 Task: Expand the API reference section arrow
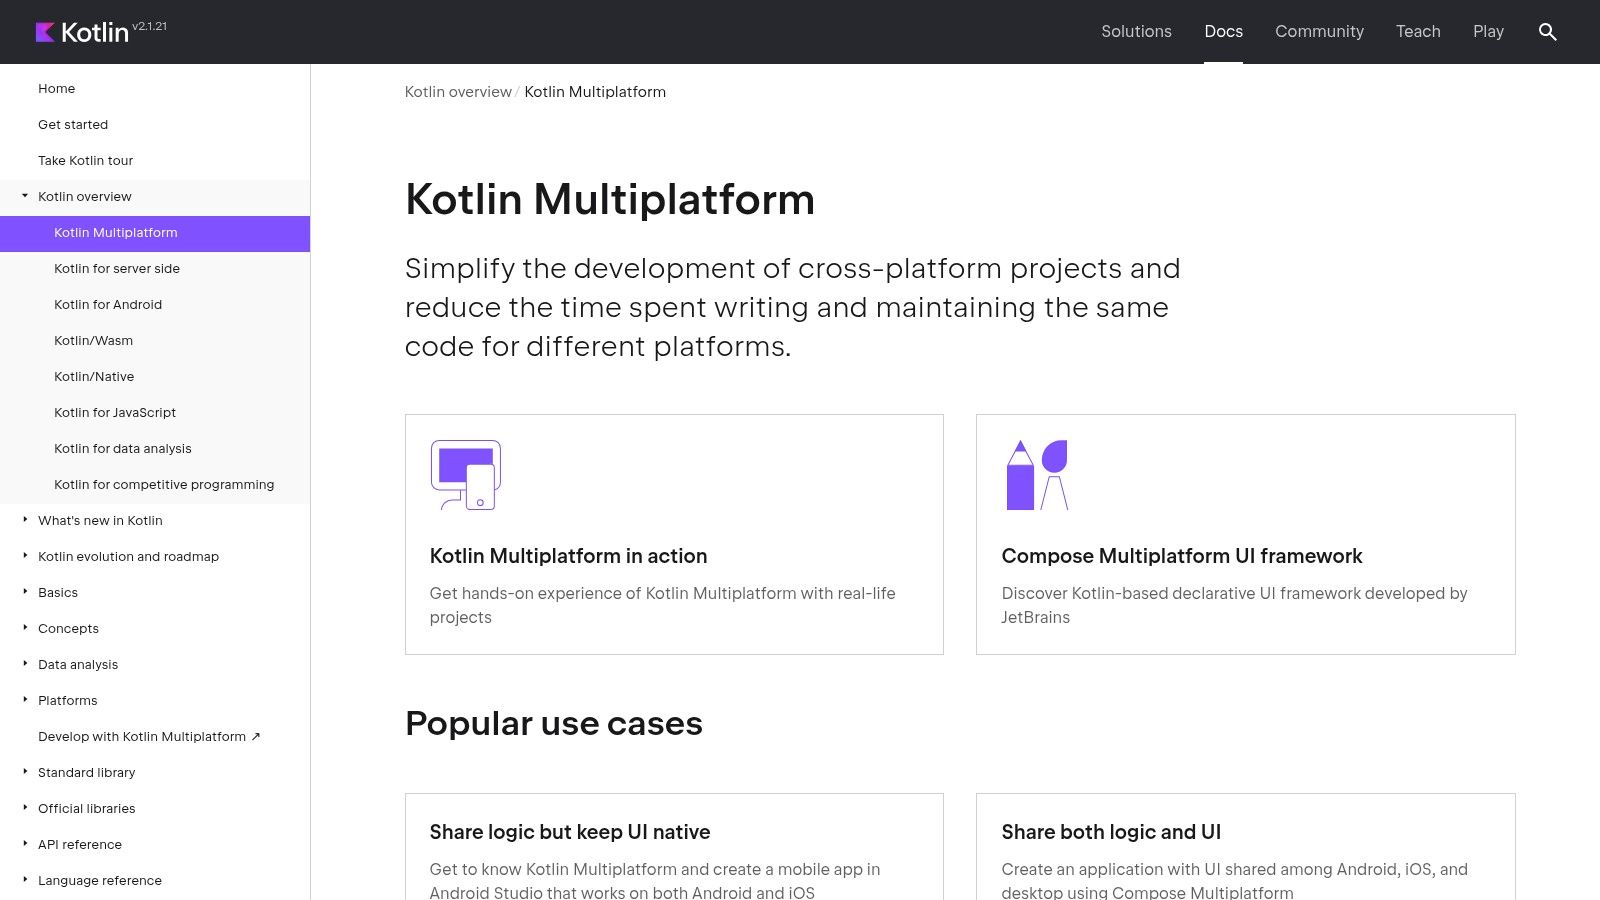pyautogui.click(x=25, y=844)
